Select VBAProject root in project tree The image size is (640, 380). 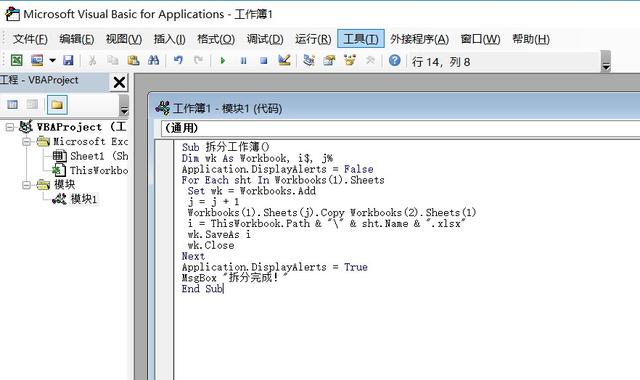coord(81,127)
